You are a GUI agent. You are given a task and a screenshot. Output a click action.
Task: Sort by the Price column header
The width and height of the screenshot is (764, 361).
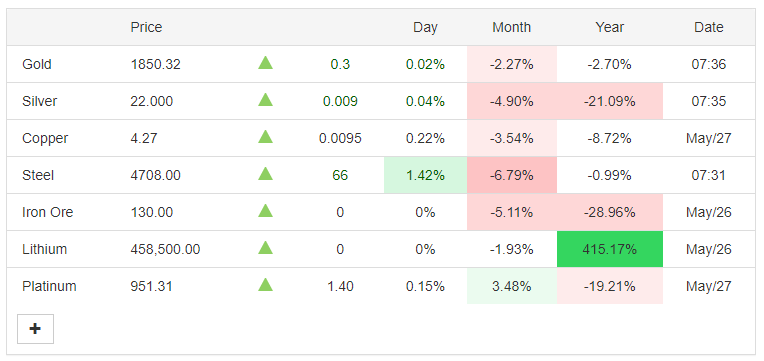146,27
